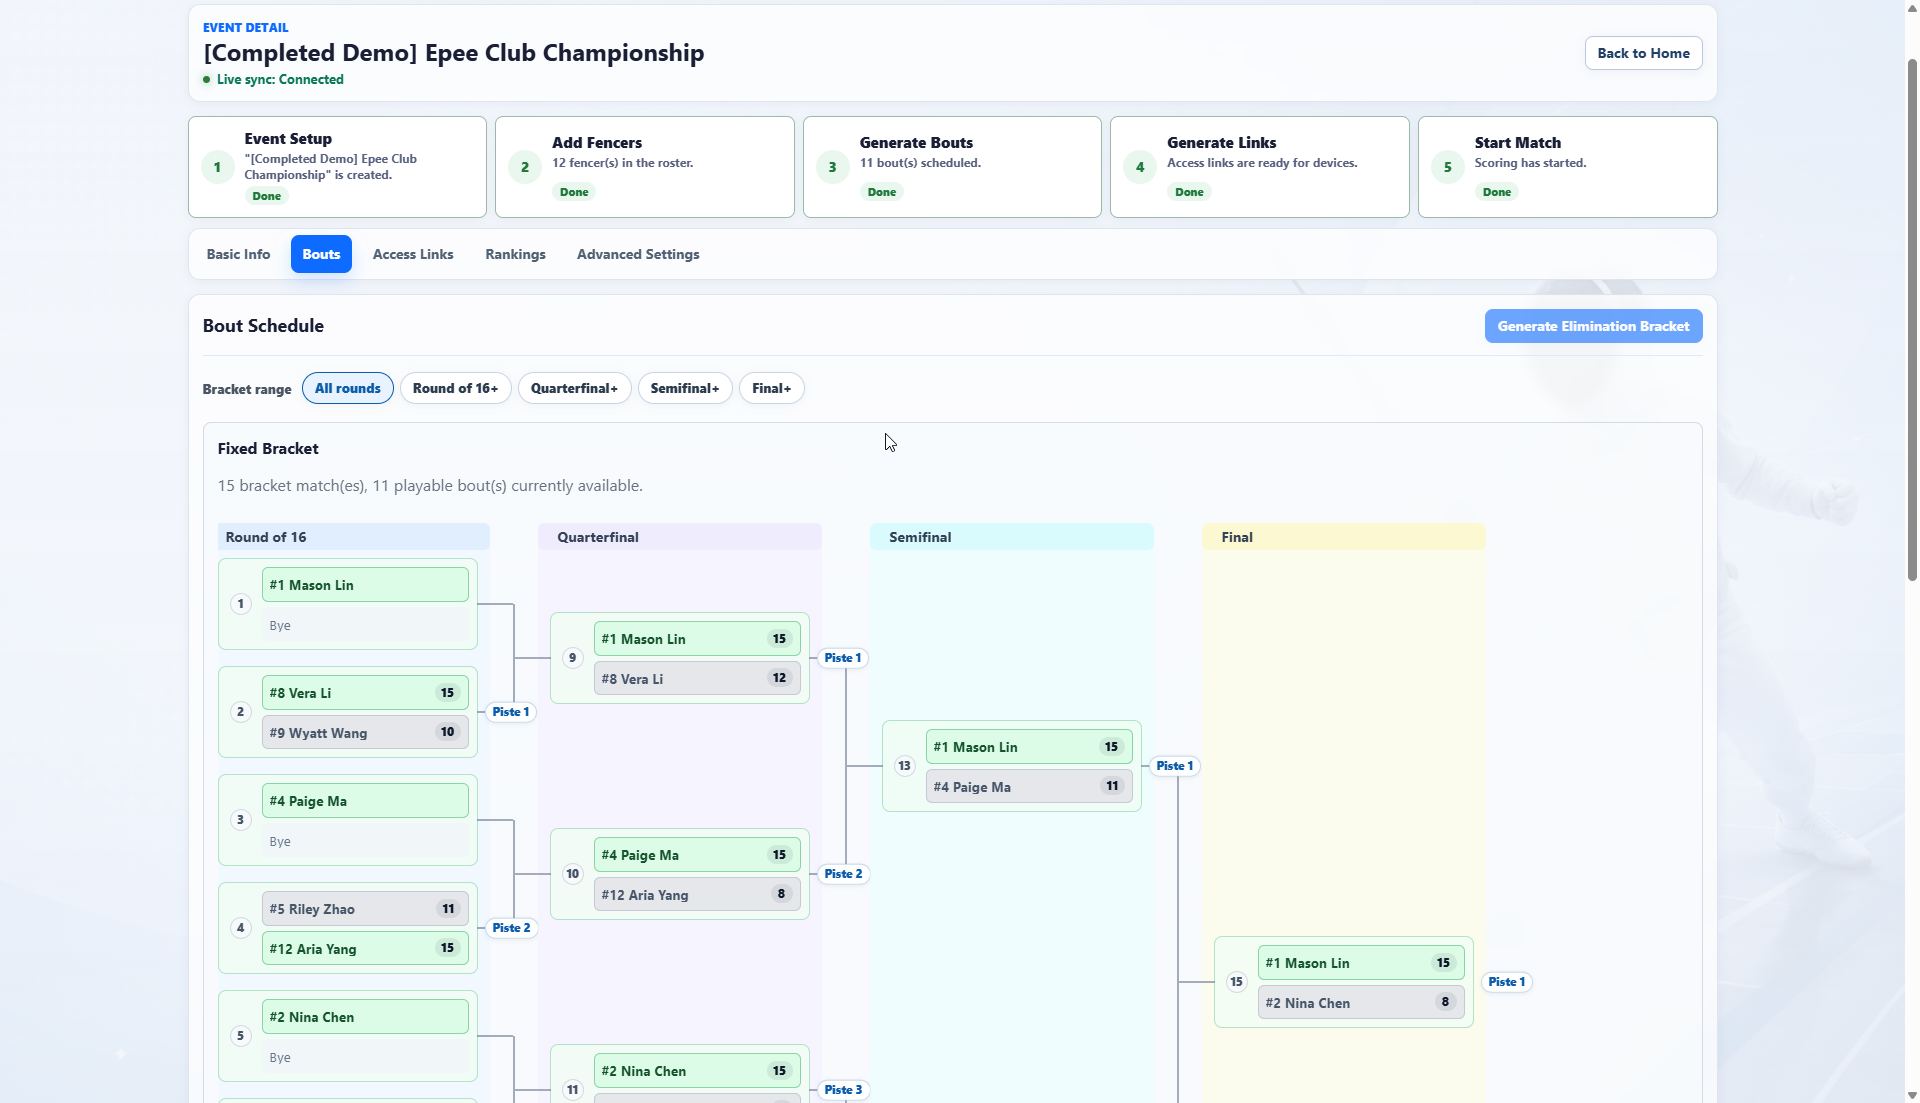Click Piste 2 tag on quarterfinal bout 10
Screen dimensions: 1920x1103
click(x=843, y=874)
